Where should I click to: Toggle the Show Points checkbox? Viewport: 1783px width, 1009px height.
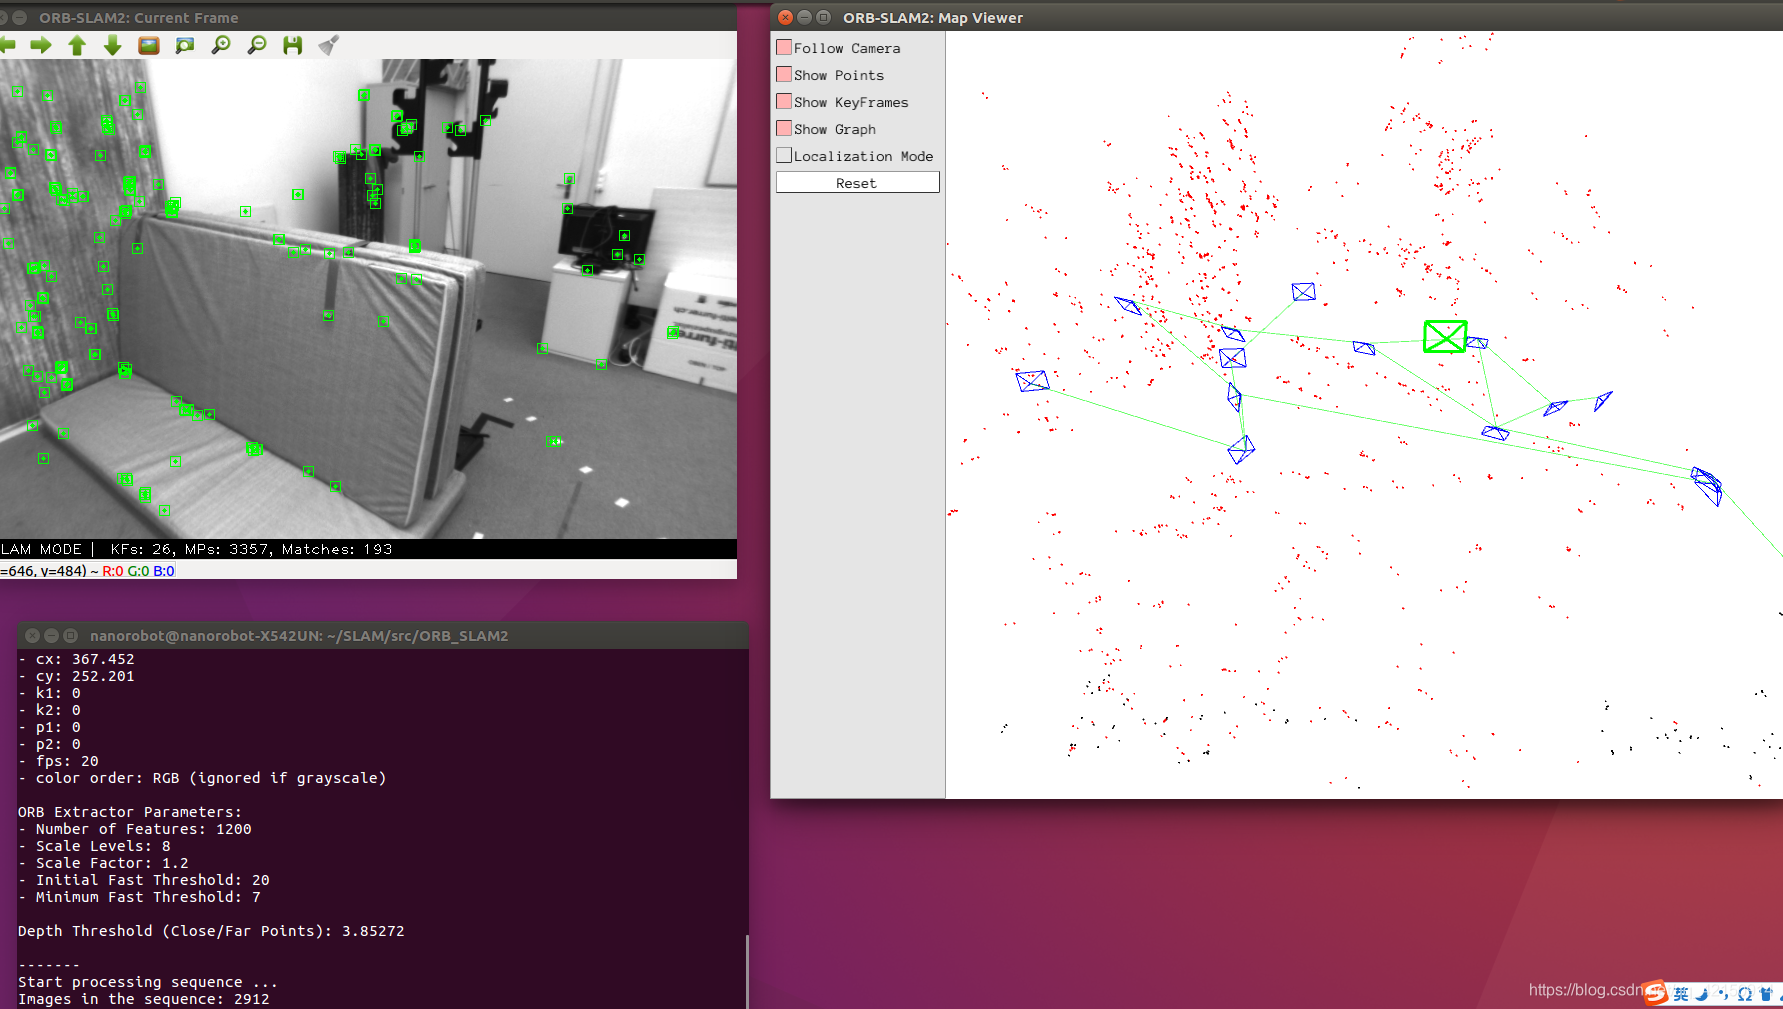(785, 74)
